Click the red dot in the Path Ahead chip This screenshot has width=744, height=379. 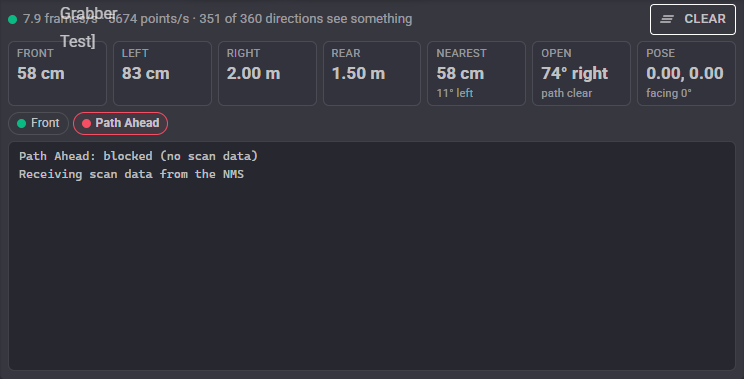86,123
